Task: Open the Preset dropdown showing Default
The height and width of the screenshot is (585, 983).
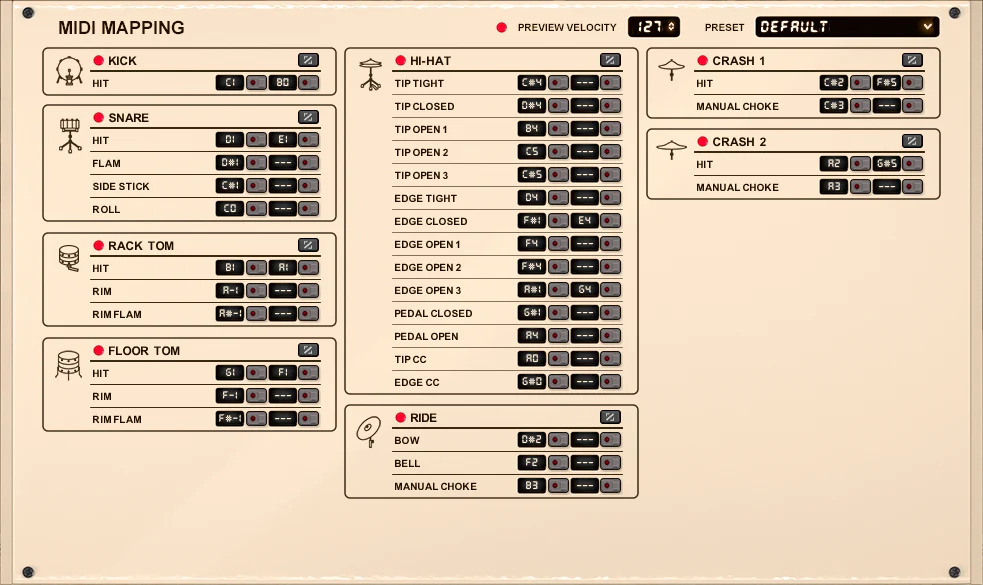Action: pyautogui.click(x=847, y=27)
